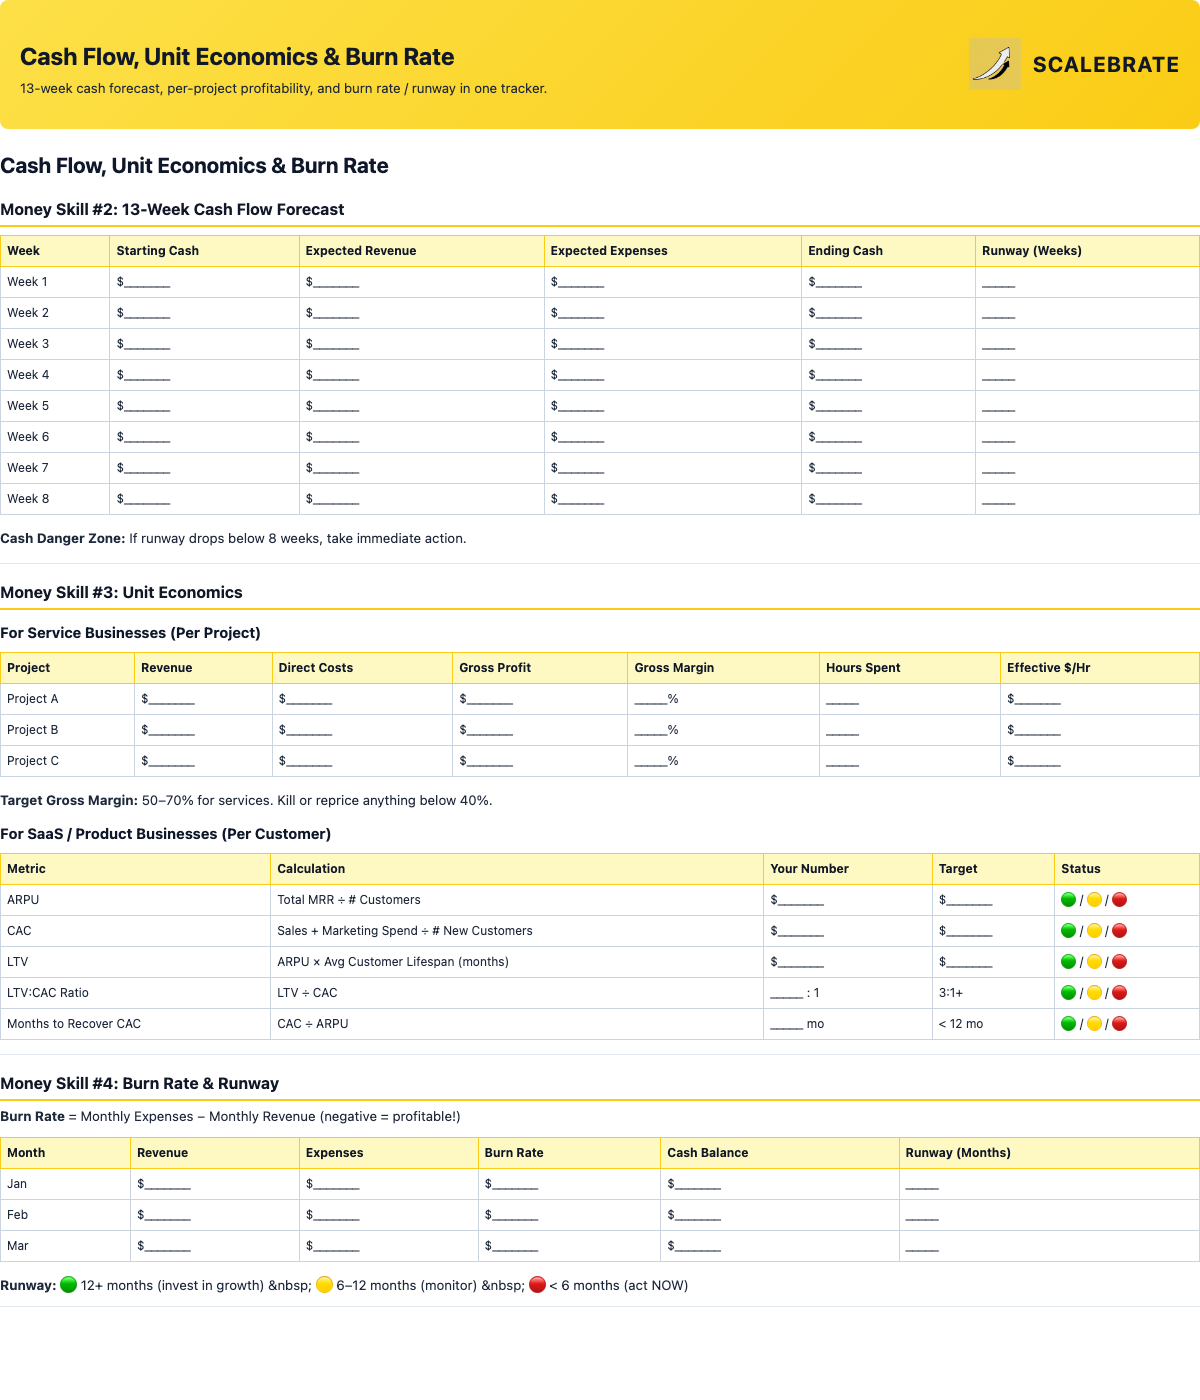The height and width of the screenshot is (1400, 1200).
Task: Click yellow dot in Runway legend
Action: pos(324,1285)
